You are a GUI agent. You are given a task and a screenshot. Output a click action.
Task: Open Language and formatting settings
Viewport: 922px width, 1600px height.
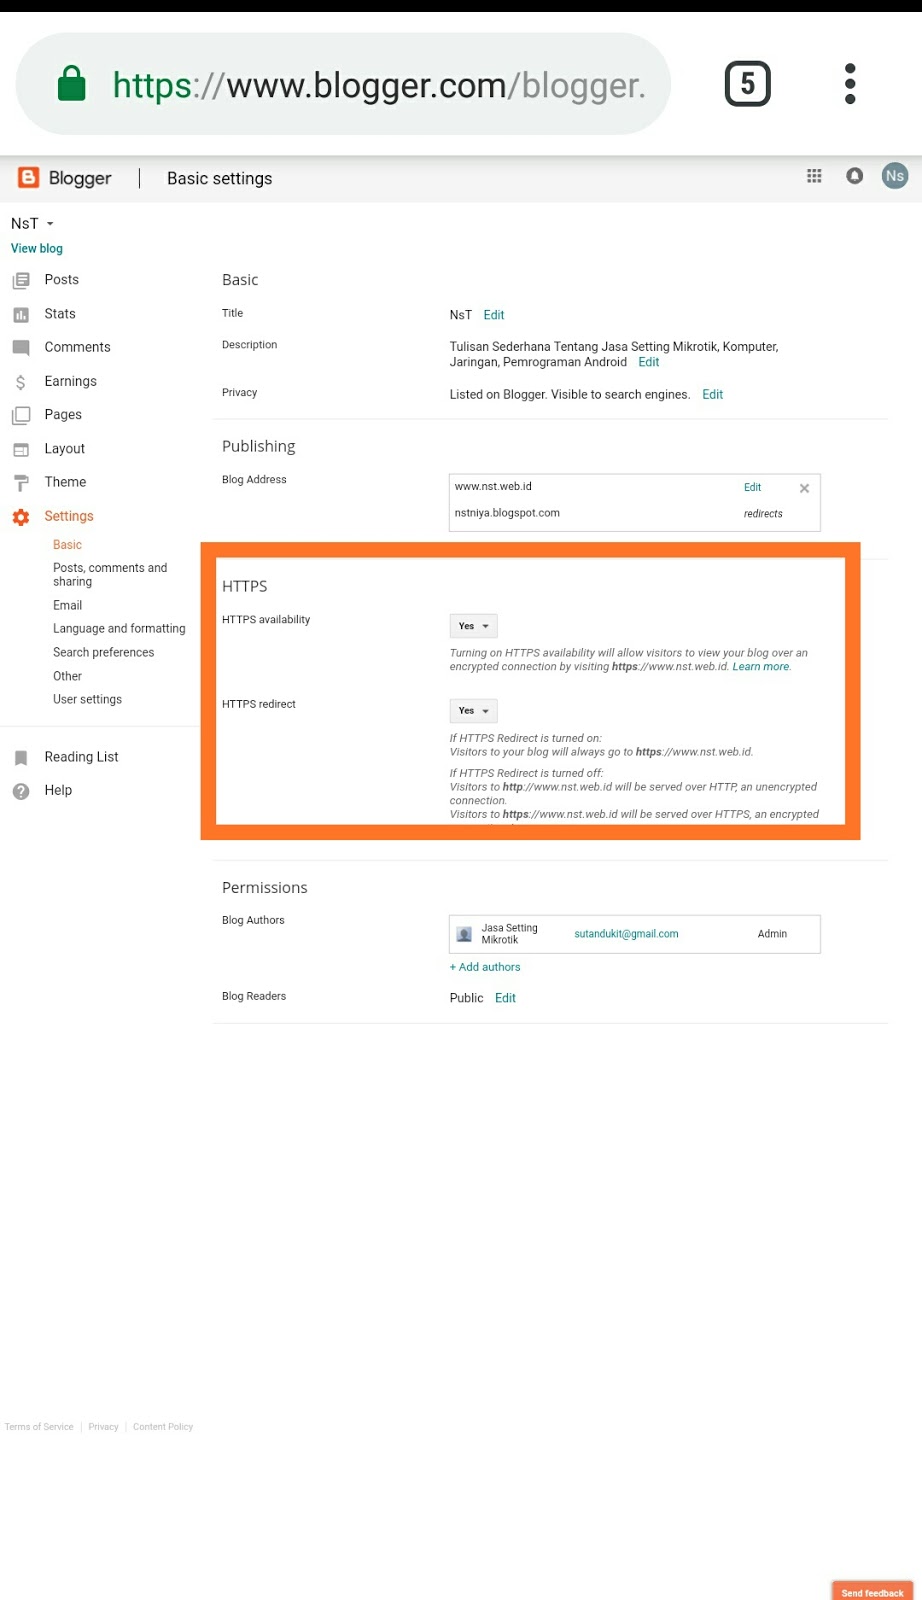[119, 629]
